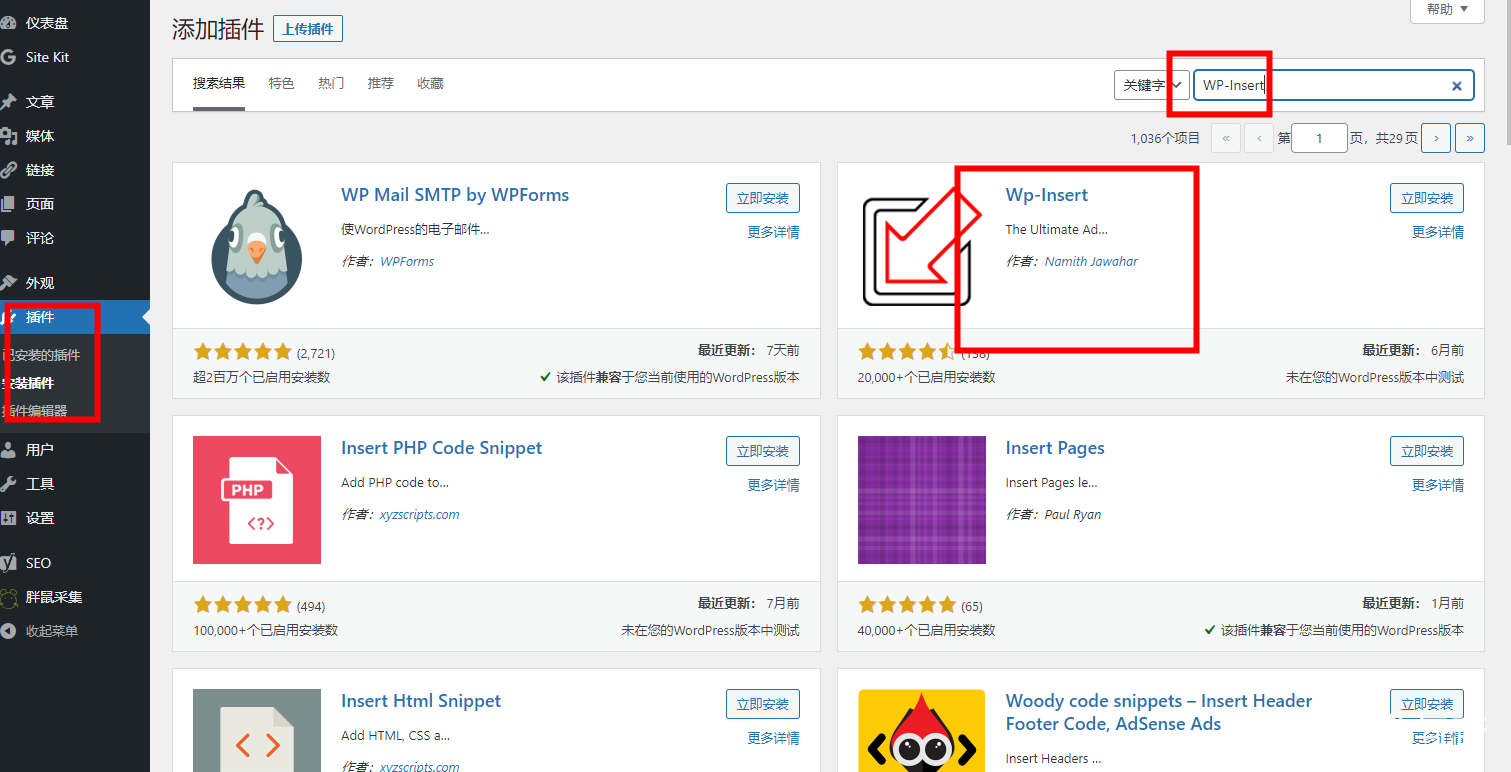The image size is (1511, 772).
Task: Click the Insert Pages five-star rating
Action: point(907,605)
